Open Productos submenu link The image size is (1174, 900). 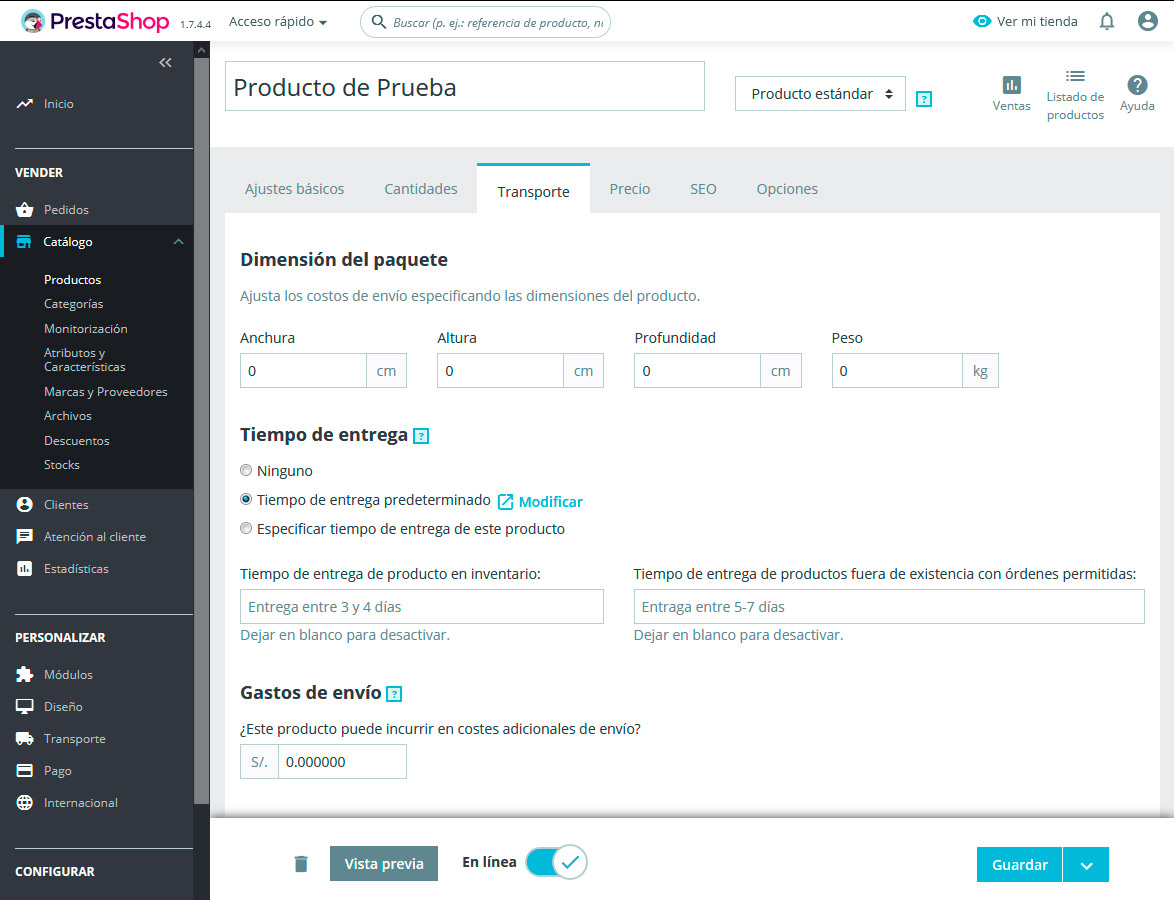[x=73, y=280]
